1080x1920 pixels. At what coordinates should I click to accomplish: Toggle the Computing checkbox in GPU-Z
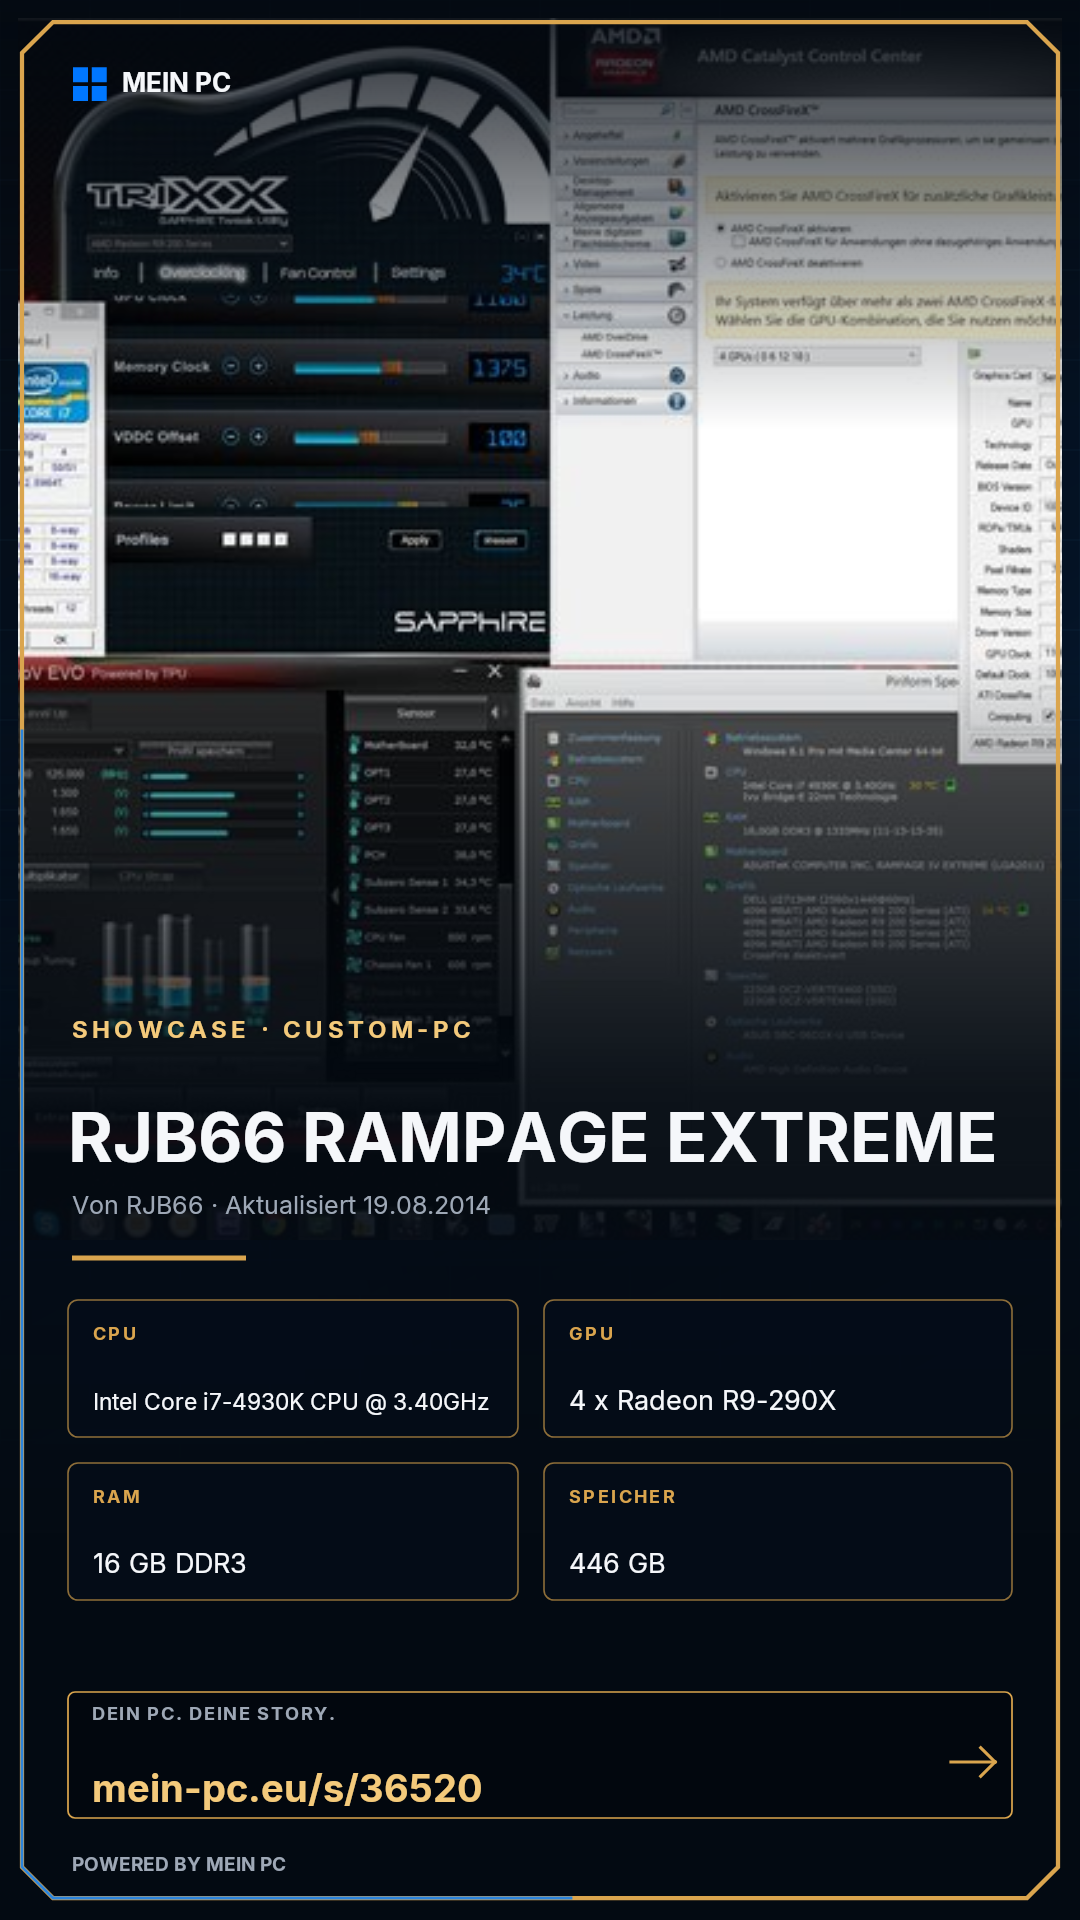click(x=1048, y=716)
